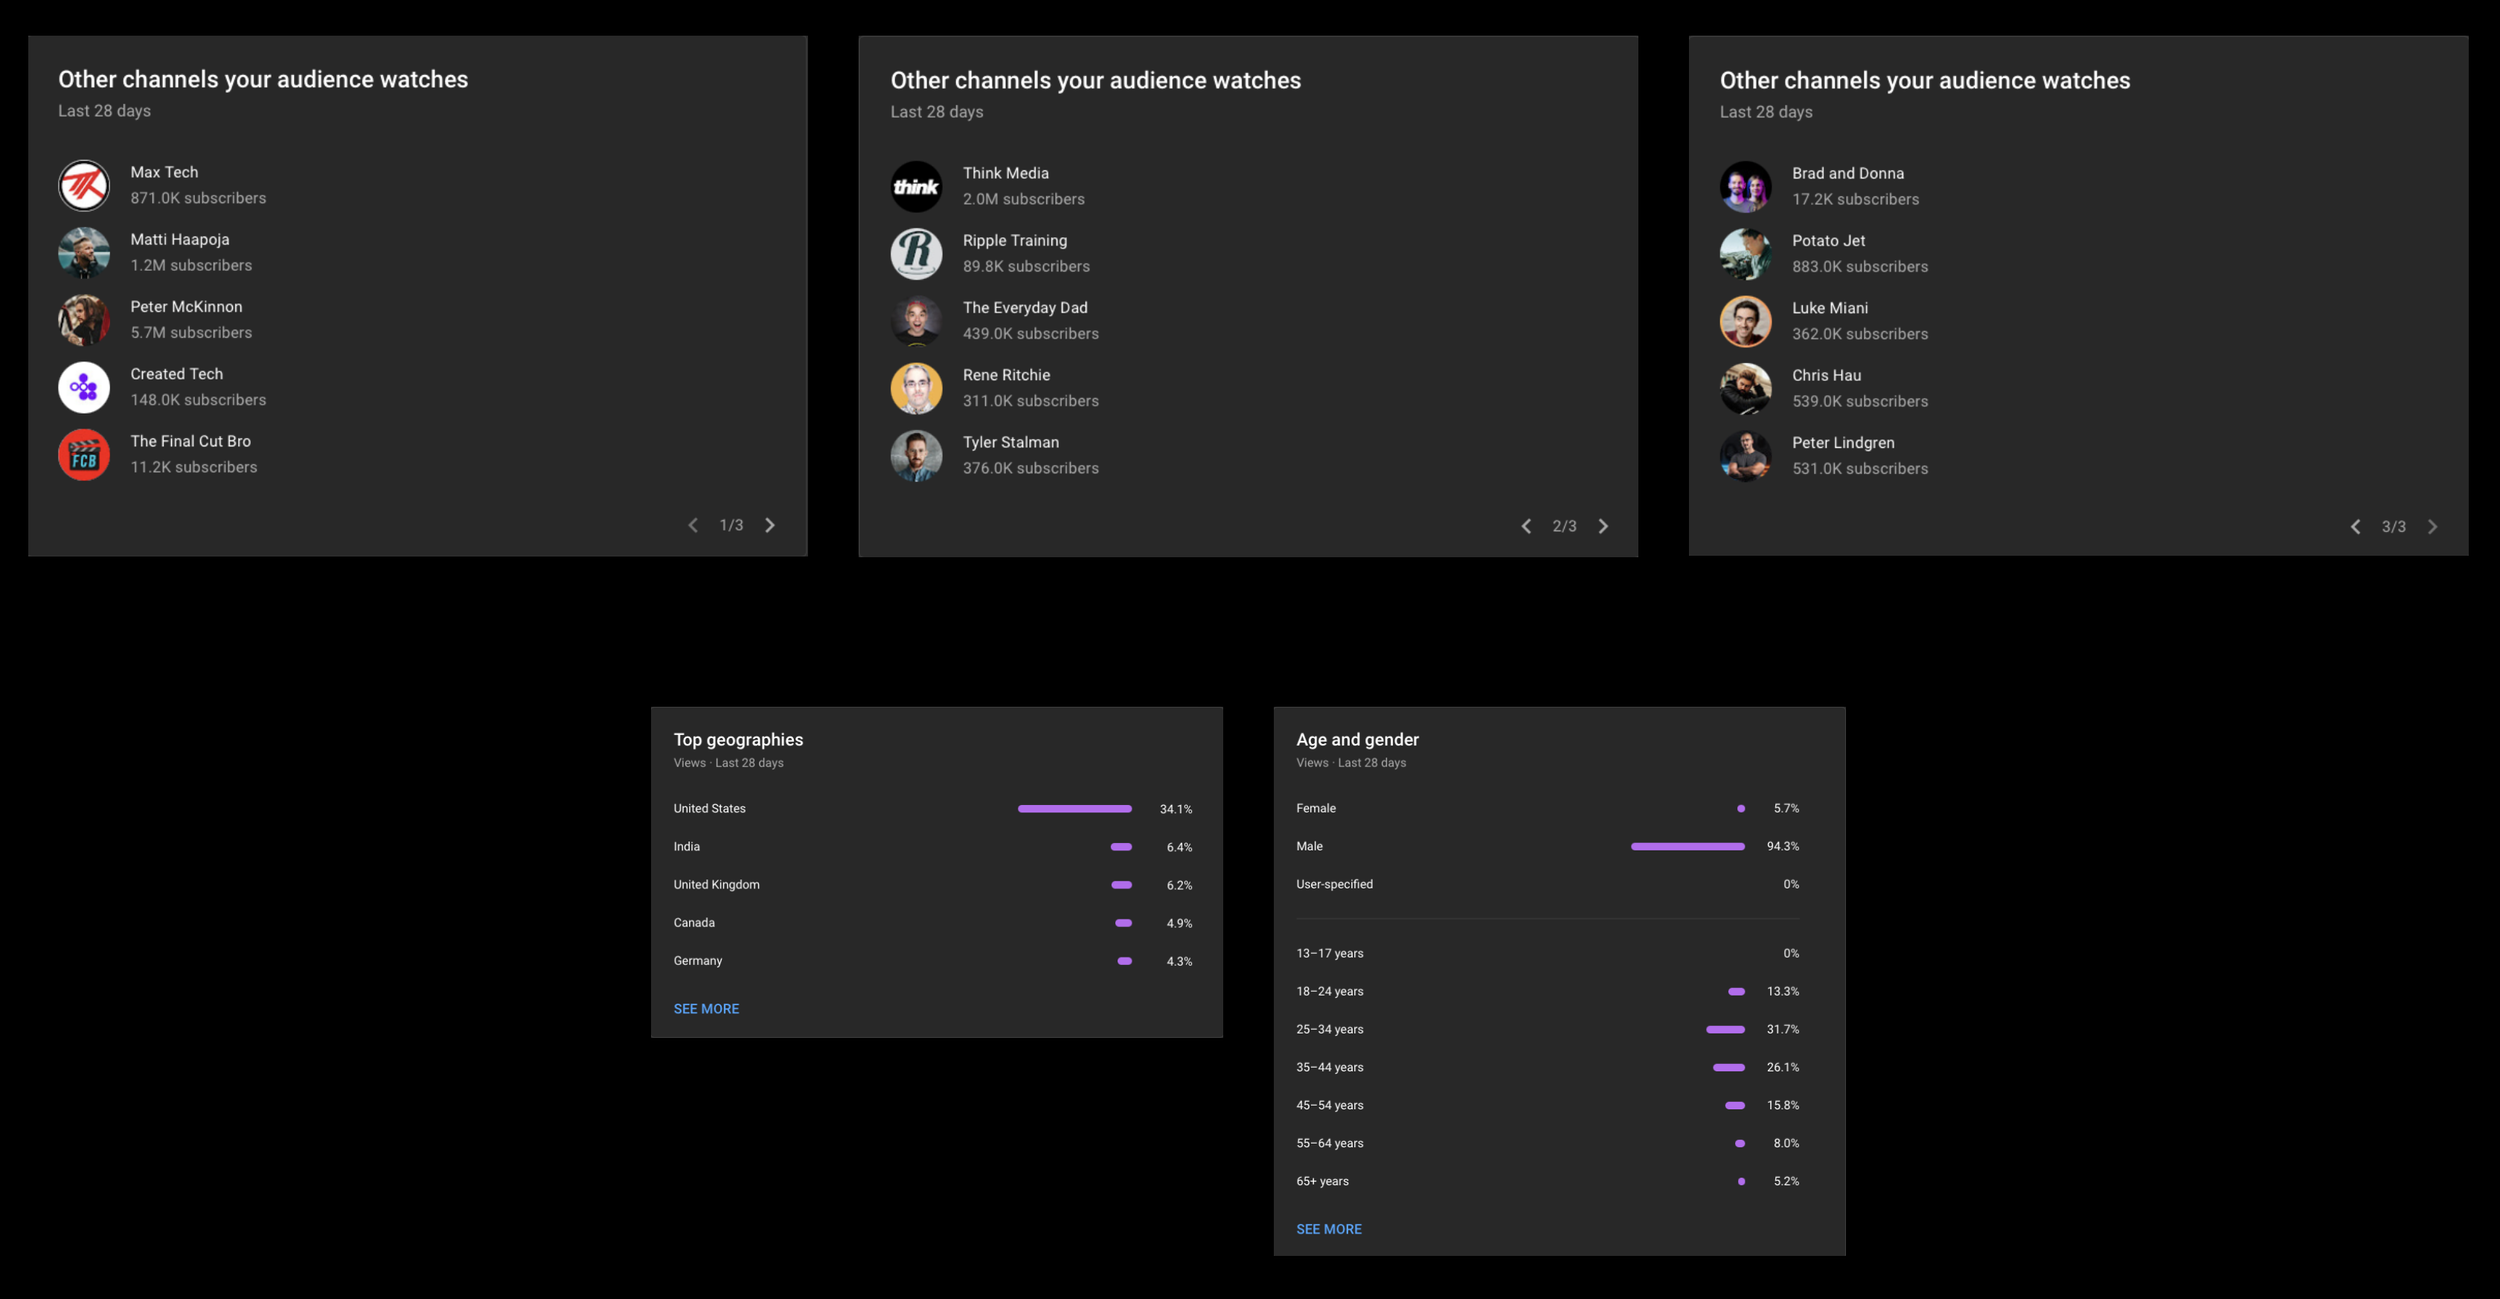Click SEE MORE under Age and gender
Image resolution: width=2500 pixels, height=1299 pixels.
click(x=1328, y=1229)
